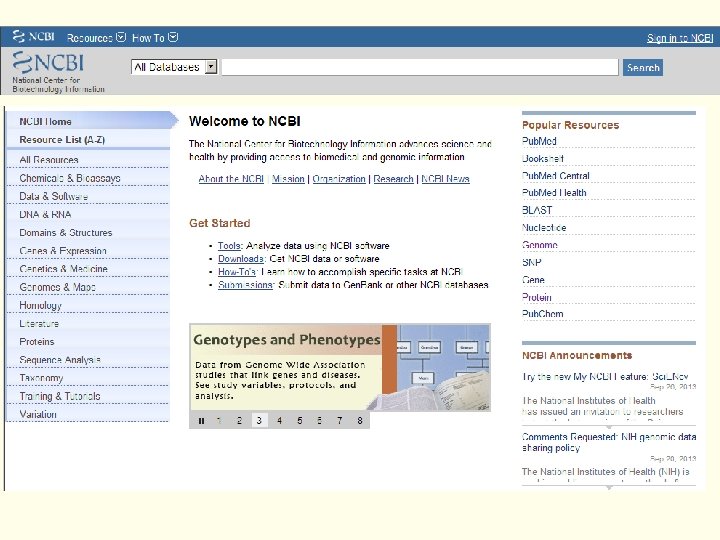Click the Search button

(642, 68)
